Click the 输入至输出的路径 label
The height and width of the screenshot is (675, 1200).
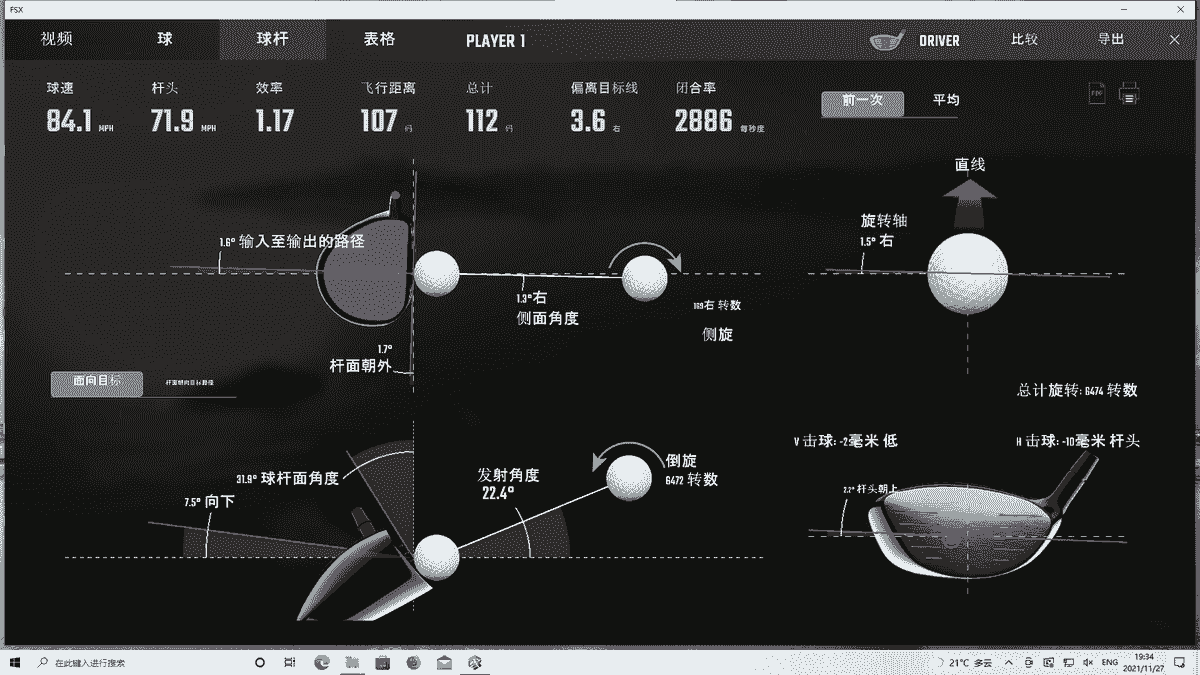pyautogui.click(x=291, y=242)
